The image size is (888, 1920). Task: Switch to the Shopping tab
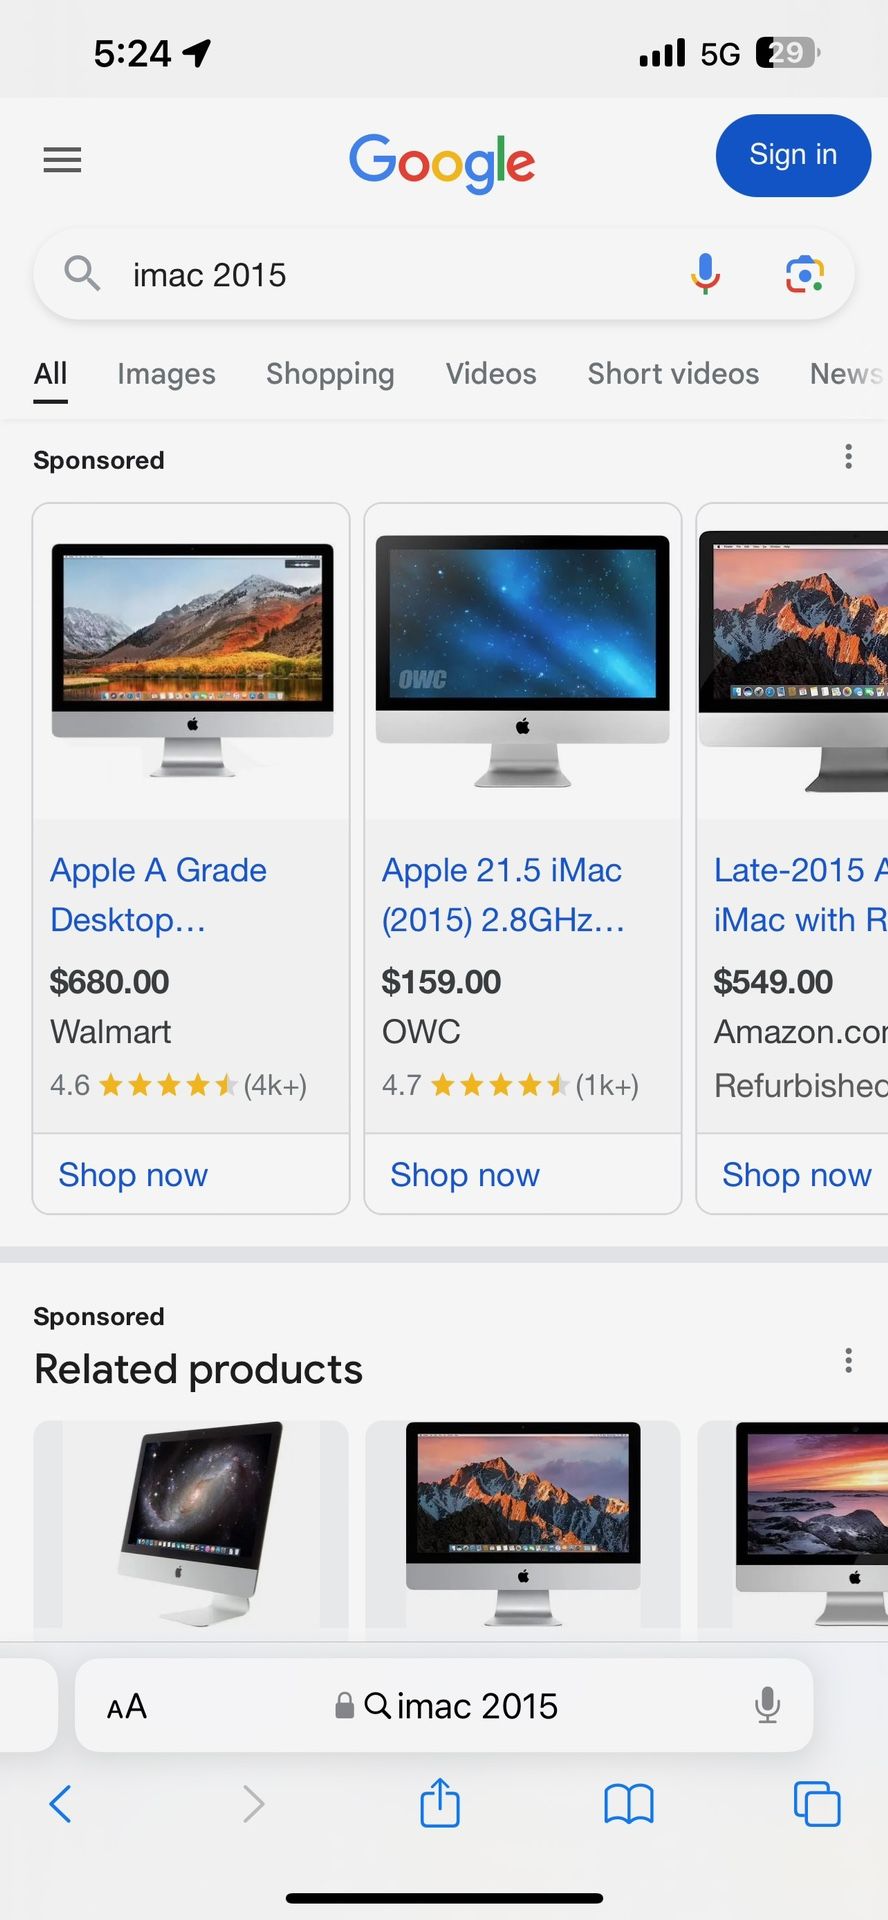330,374
